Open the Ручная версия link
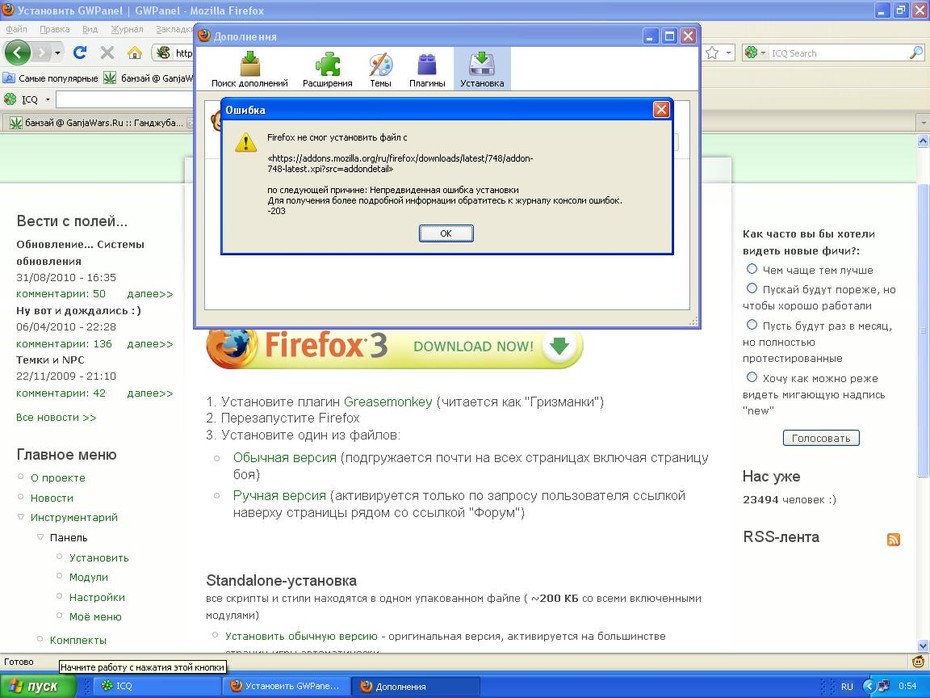The width and height of the screenshot is (930, 698). tap(279, 496)
